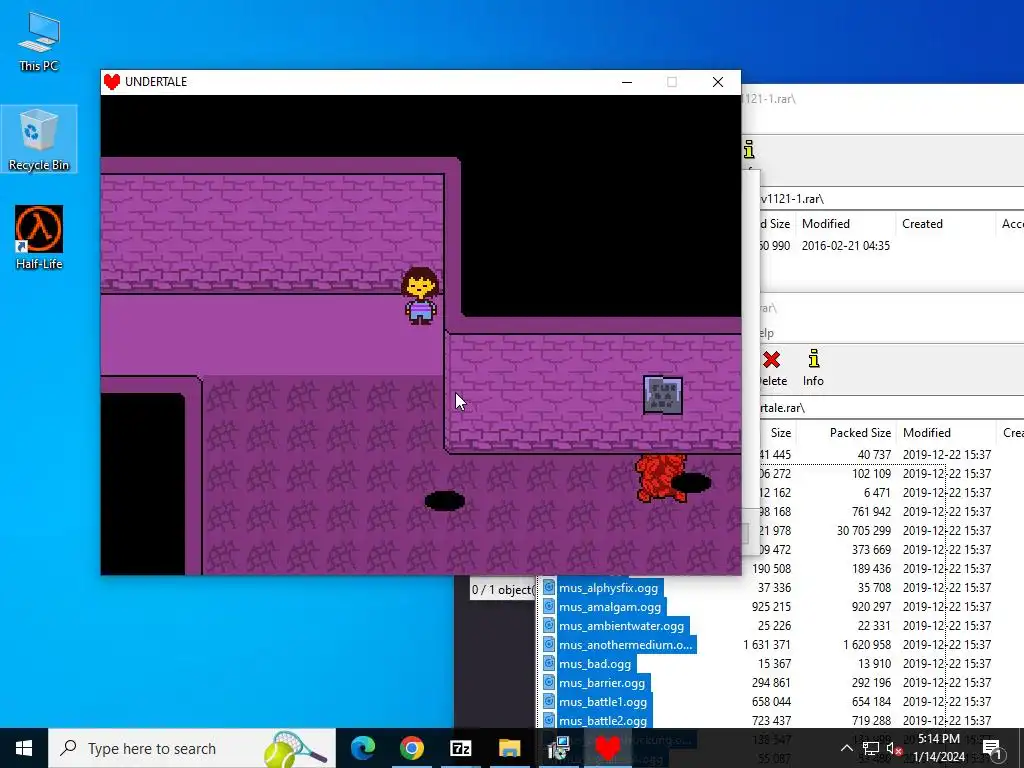Viewport: 1024px width, 768px height.
Task: Open the muted volume tray icon
Action: (x=893, y=748)
